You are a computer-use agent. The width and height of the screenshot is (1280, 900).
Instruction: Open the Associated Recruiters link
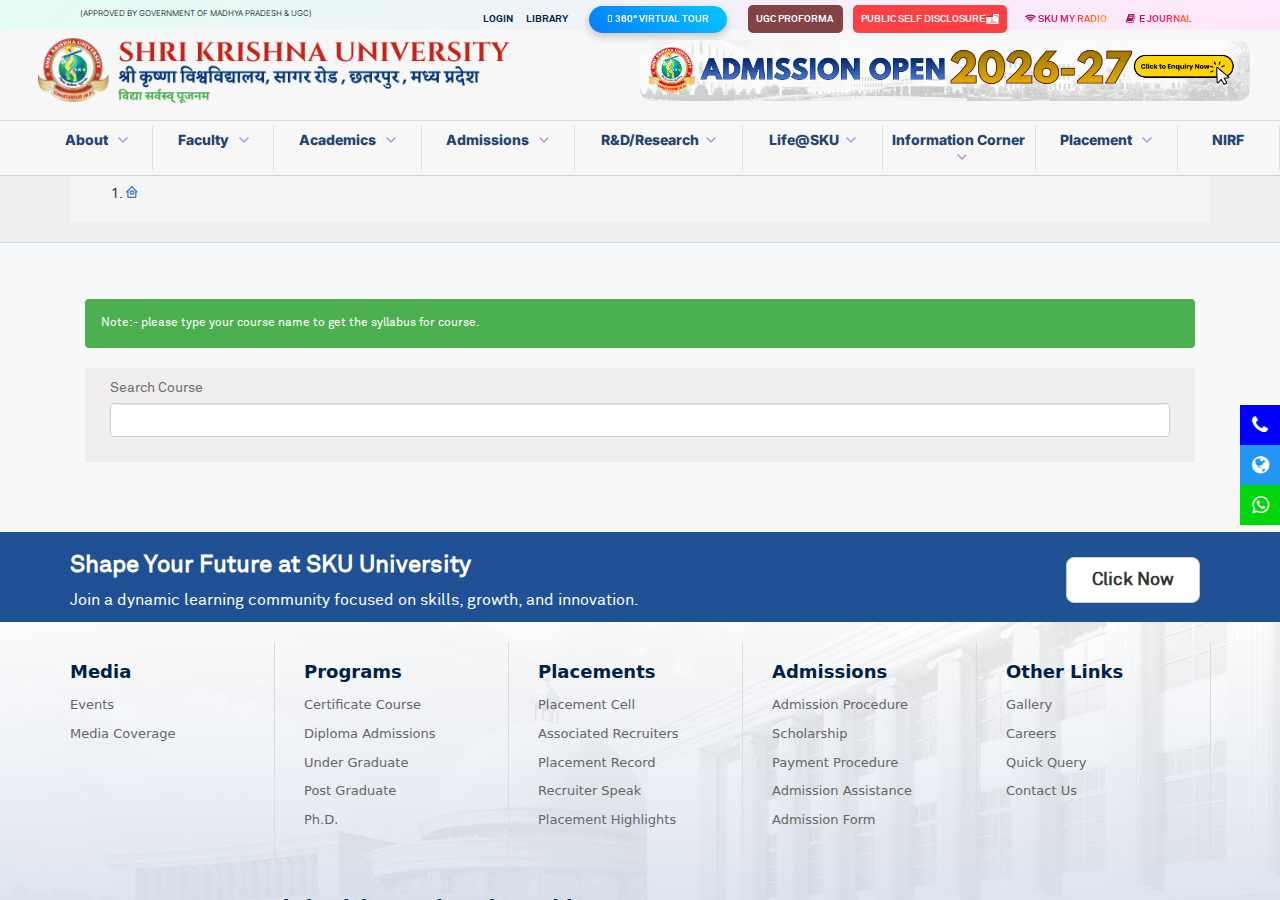608,734
